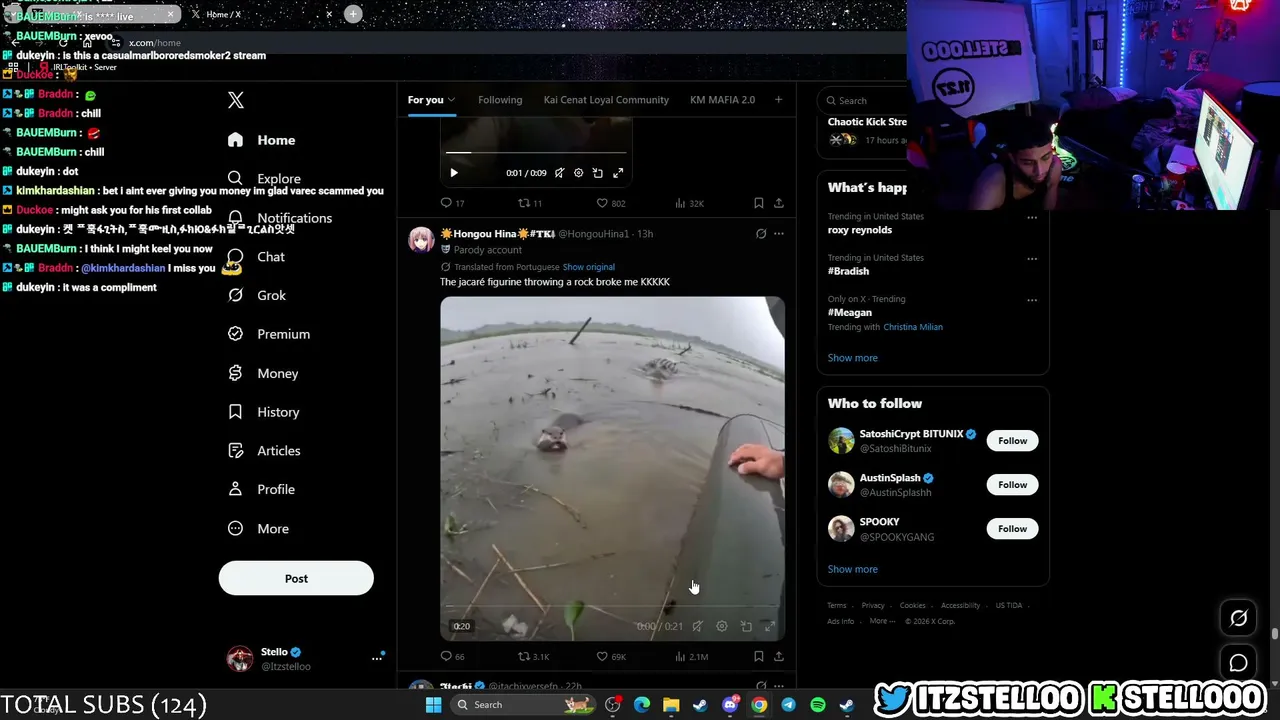Expand the 0:09 video to fullscreen
Screen dimensions: 1280x720
coord(618,173)
